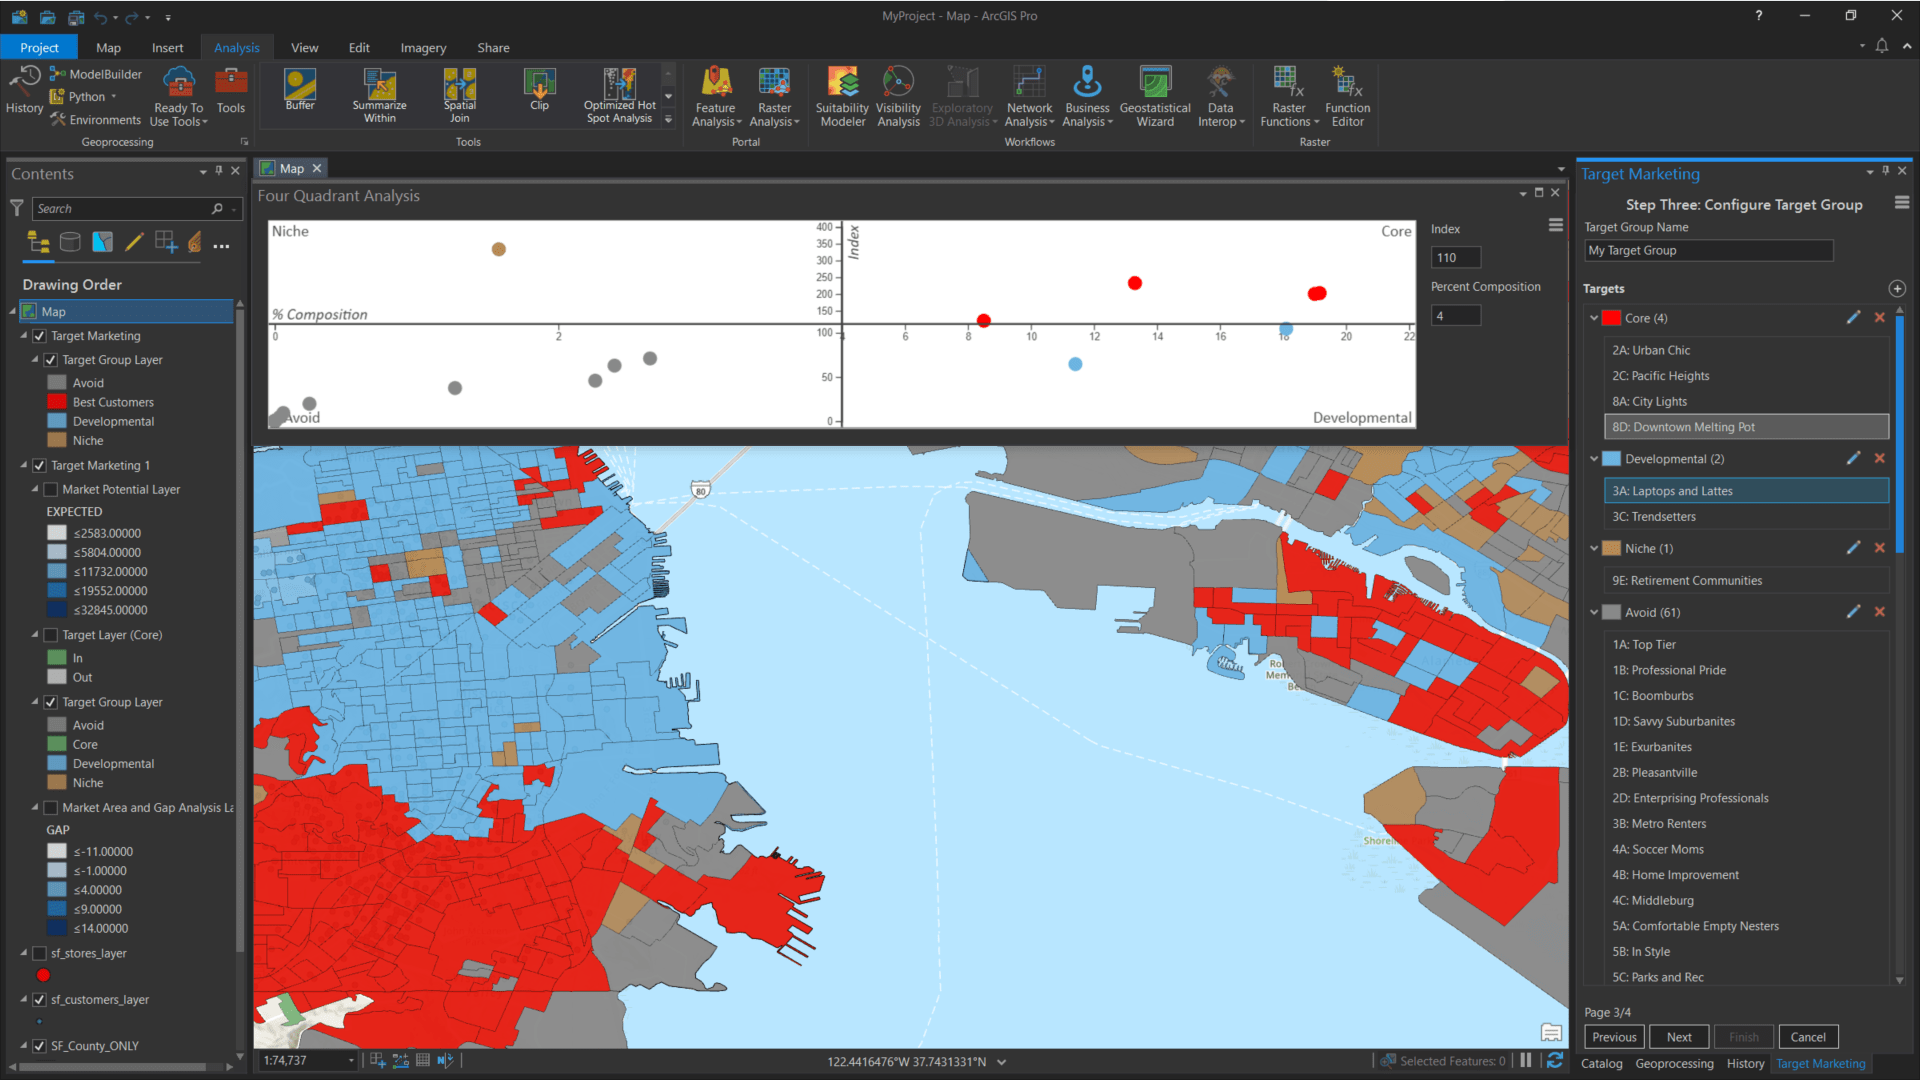The image size is (1920, 1080).
Task: Open the Function Editor
Action: point(1347,97)
